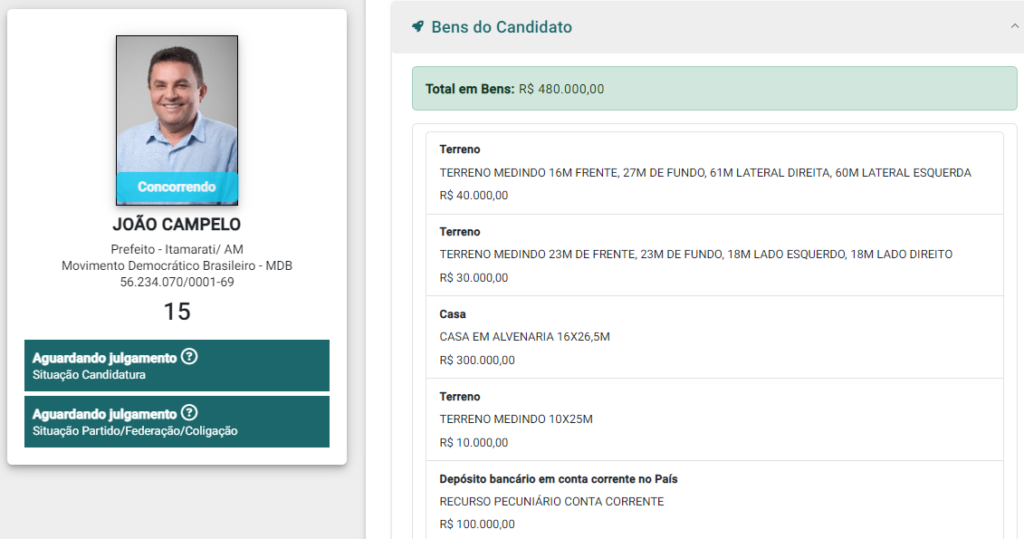Click the Concorrendo badge on the photo
The width and height of the screenshot is (1024, 539).
pyautogui.click(x=177, y=188)
